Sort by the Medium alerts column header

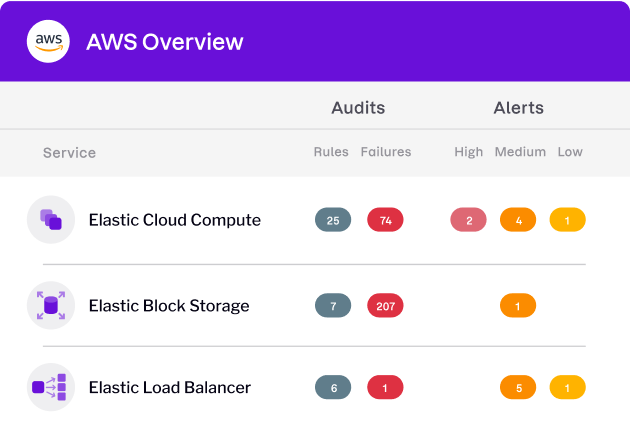tap(520, 152)
